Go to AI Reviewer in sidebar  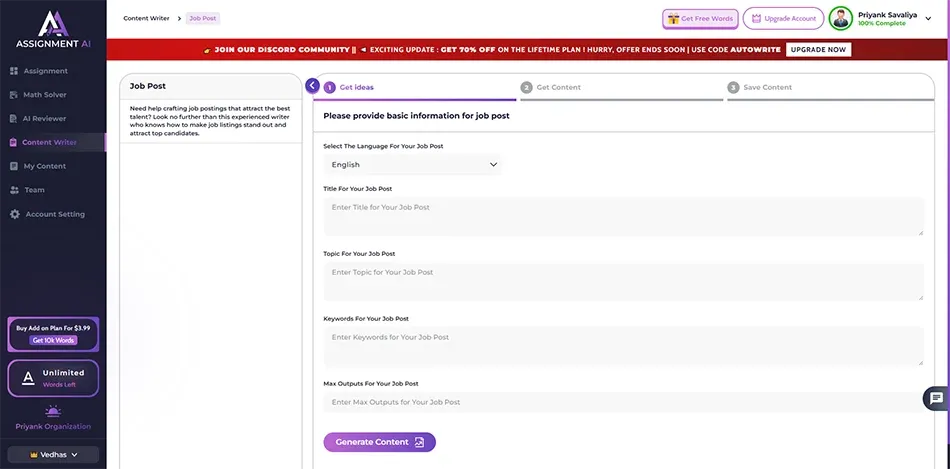point(44,119)
